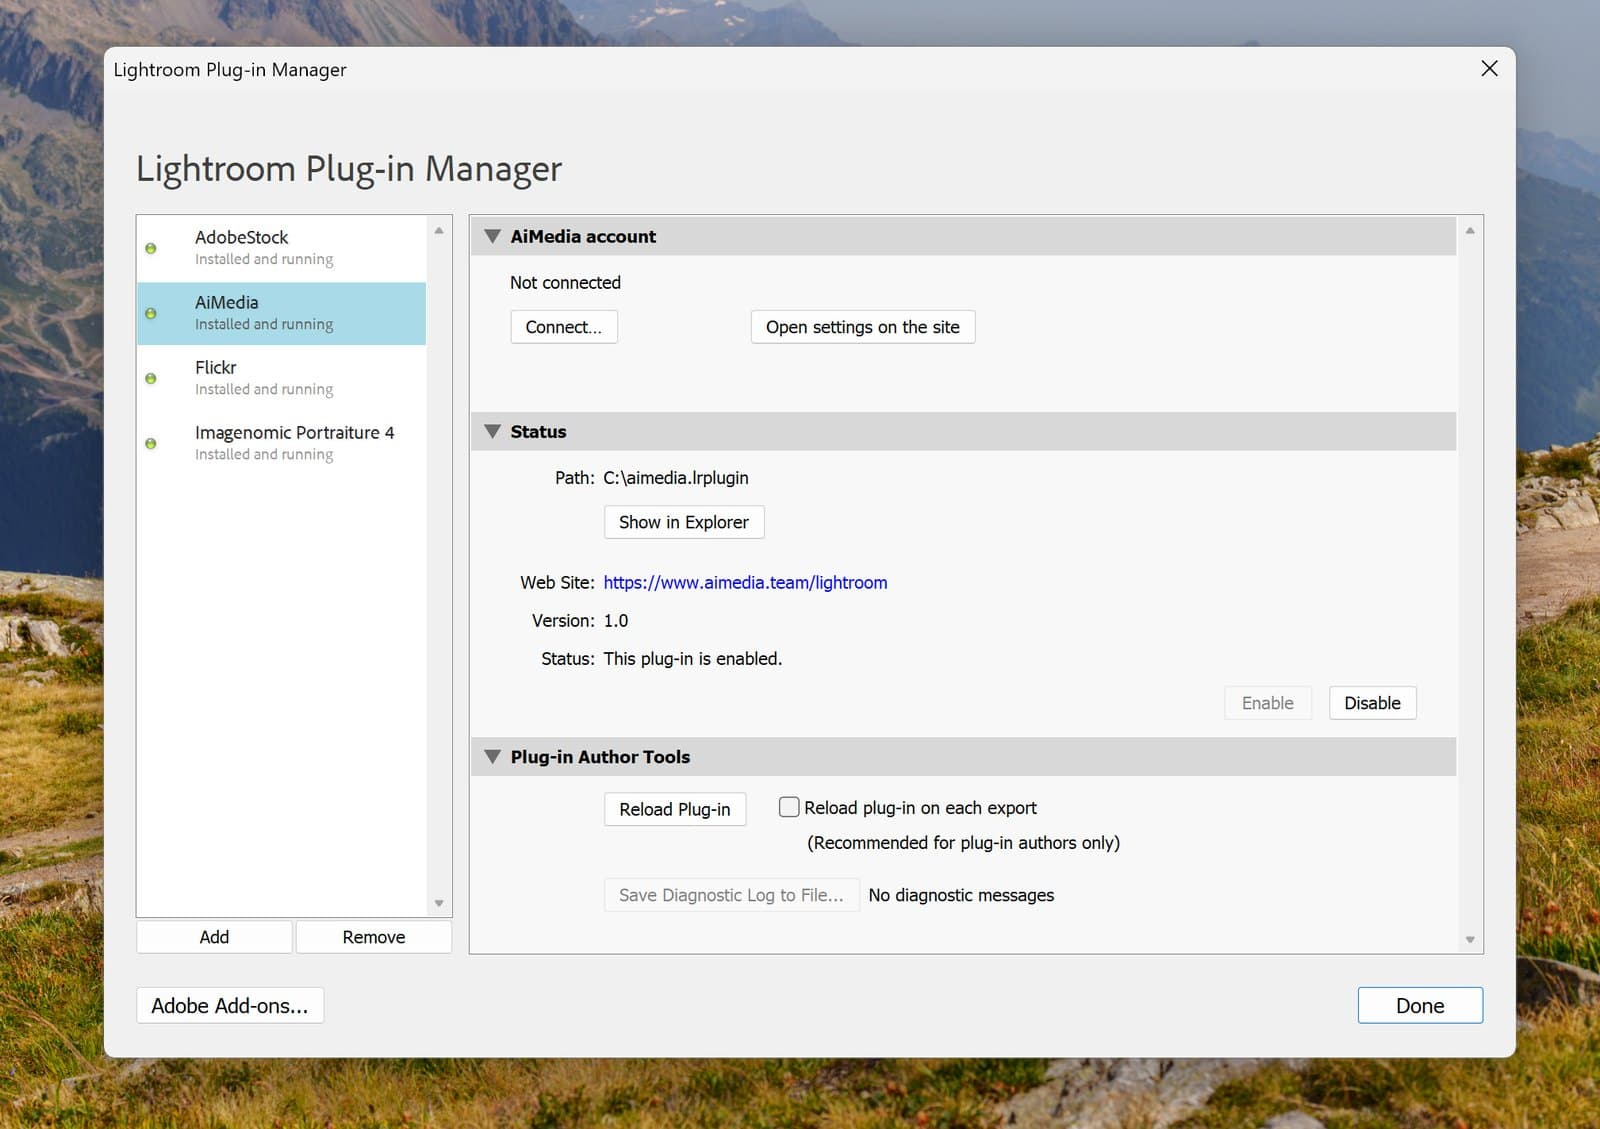Open settings on the site
The height and width of the screenshot is (1129, 1600).
(863, 327)
